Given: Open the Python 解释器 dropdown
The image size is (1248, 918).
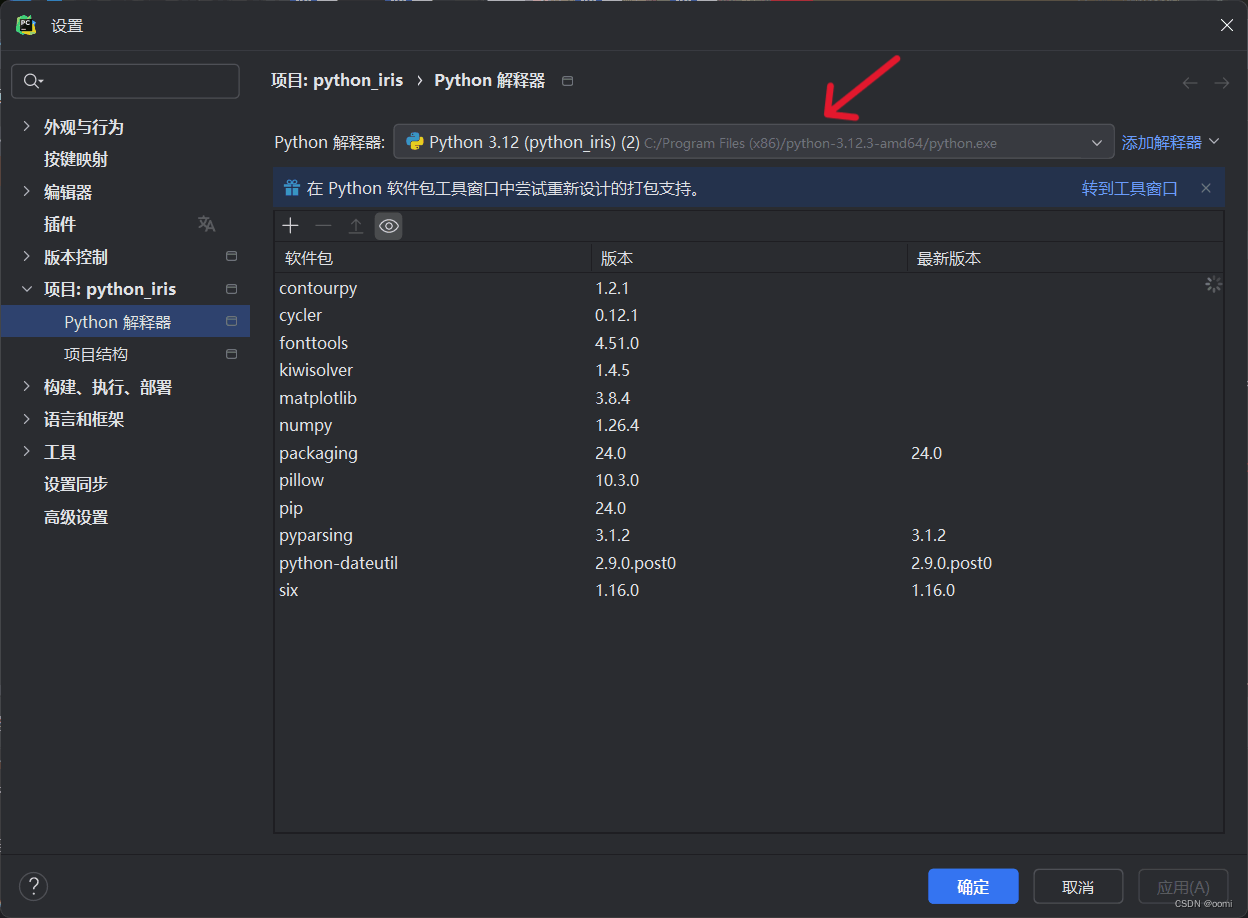Looking at the screenshot, I should [x=754, y=142].
